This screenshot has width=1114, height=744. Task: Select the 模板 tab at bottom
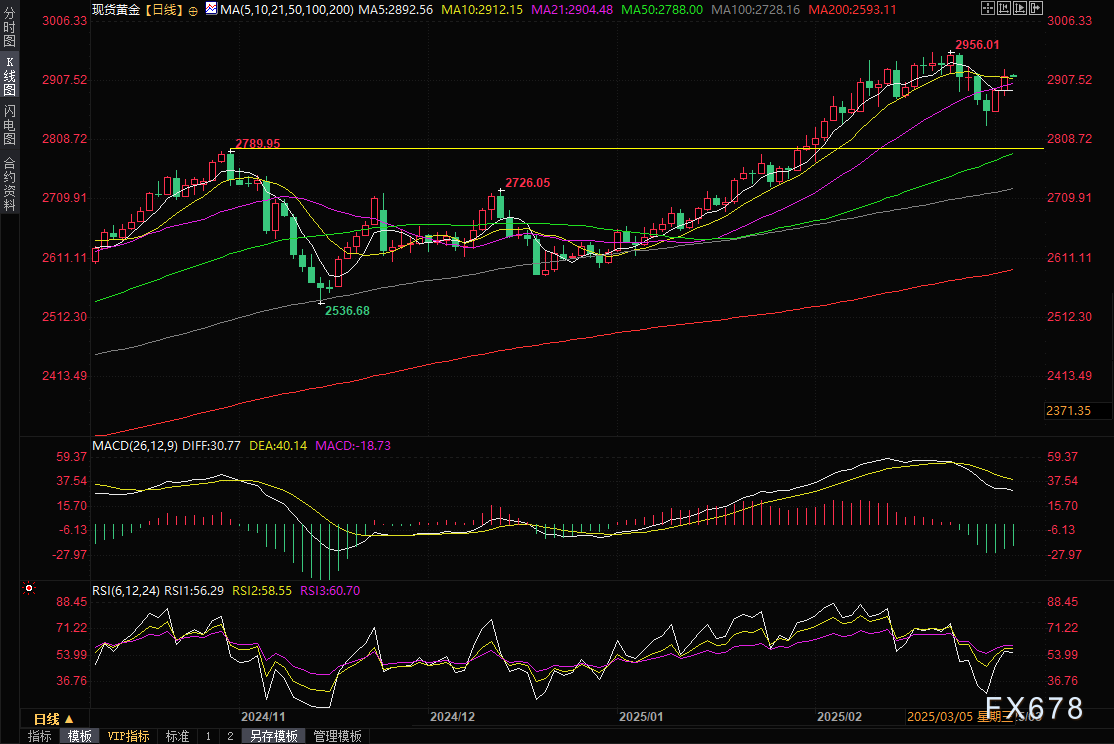pyautogui.click(x=80, y=736)
